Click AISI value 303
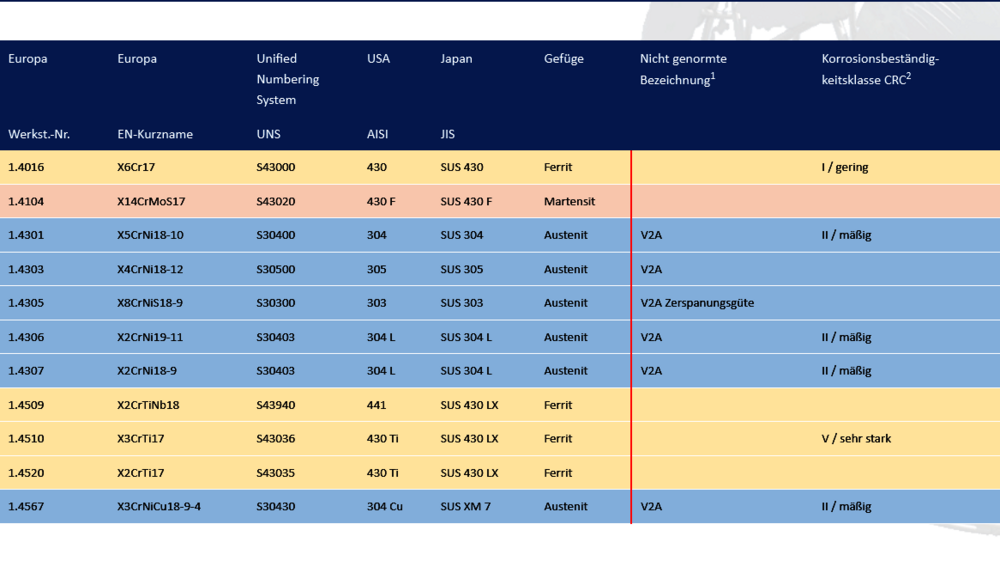The width and height of the screenshot is (1000, 567). pos(376,303)
